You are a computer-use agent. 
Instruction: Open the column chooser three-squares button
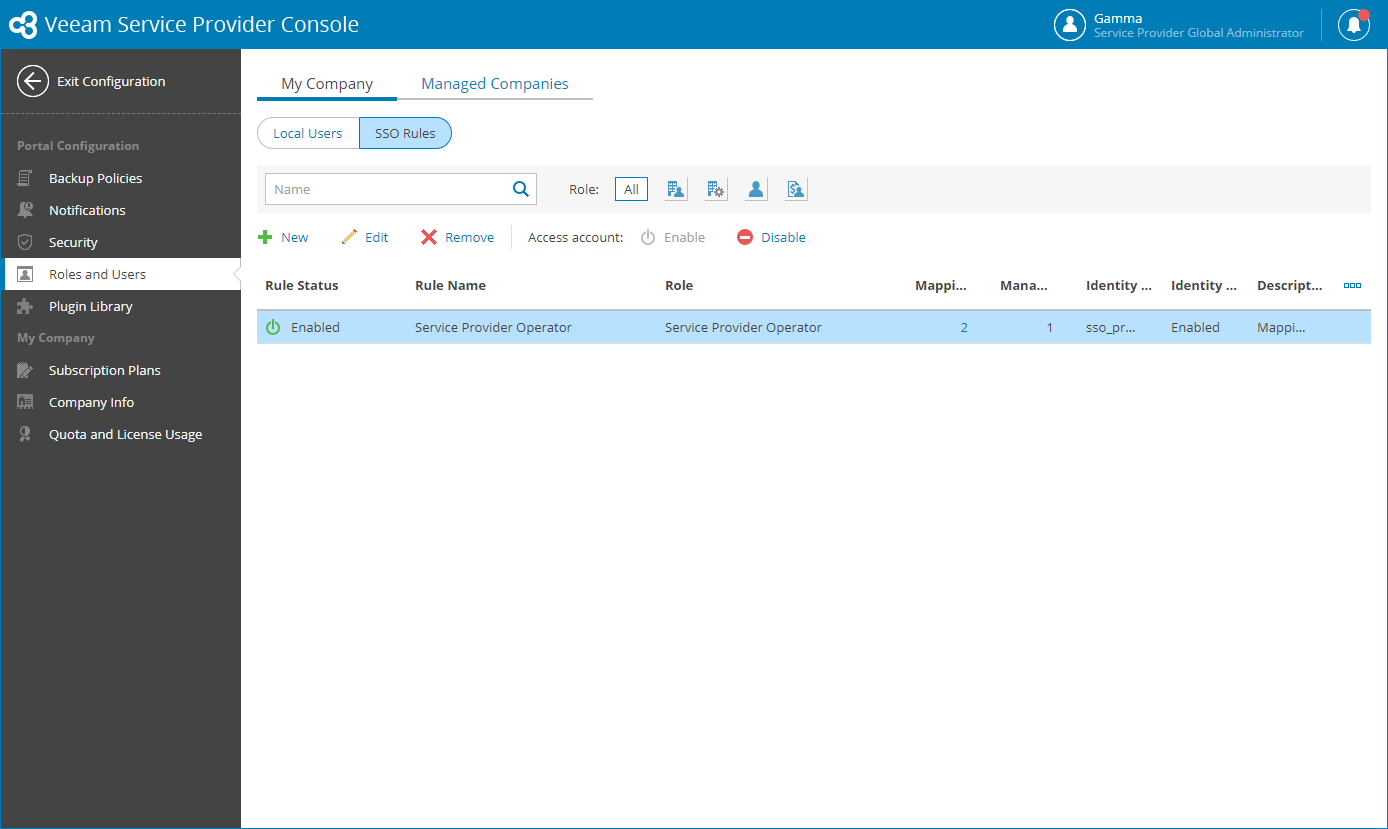click(1352, 285)
